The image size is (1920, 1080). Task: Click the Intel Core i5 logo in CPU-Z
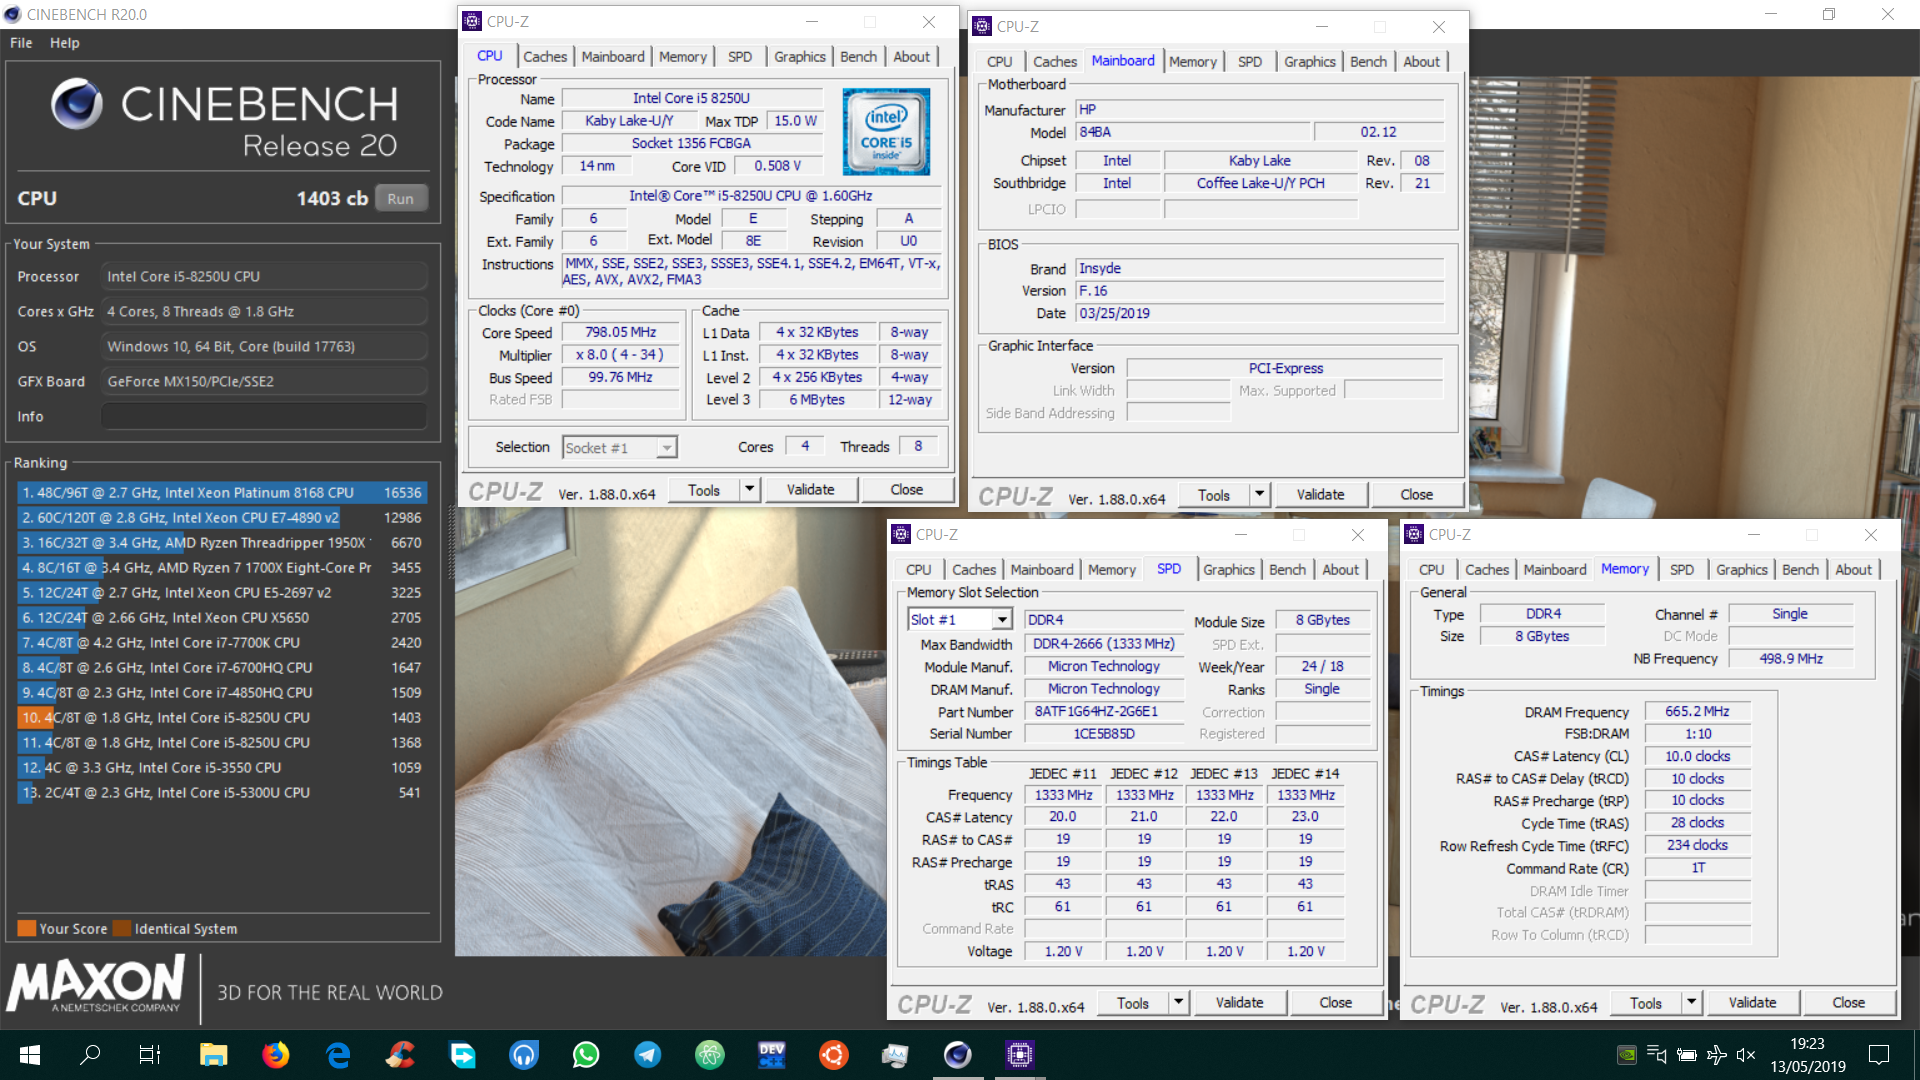pos(886,132)
